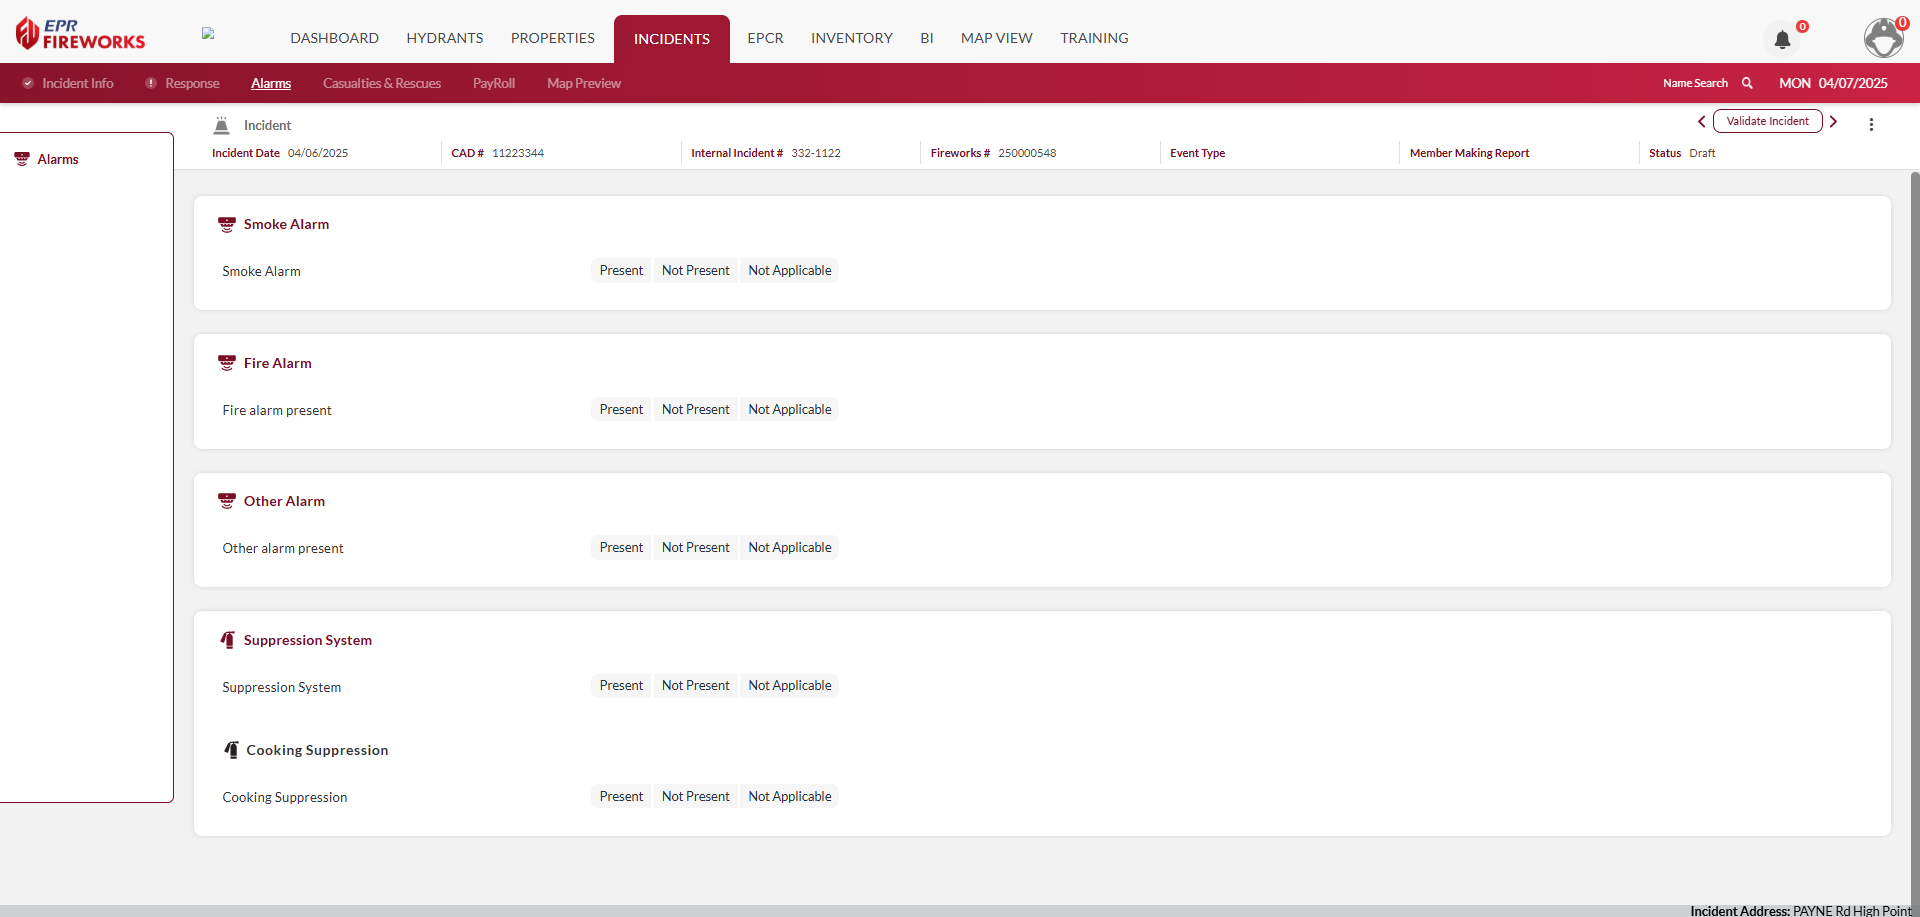Screen dimensions: 1920x917
Task: Open the three-dot more options menu
Action: [1871, 124]
